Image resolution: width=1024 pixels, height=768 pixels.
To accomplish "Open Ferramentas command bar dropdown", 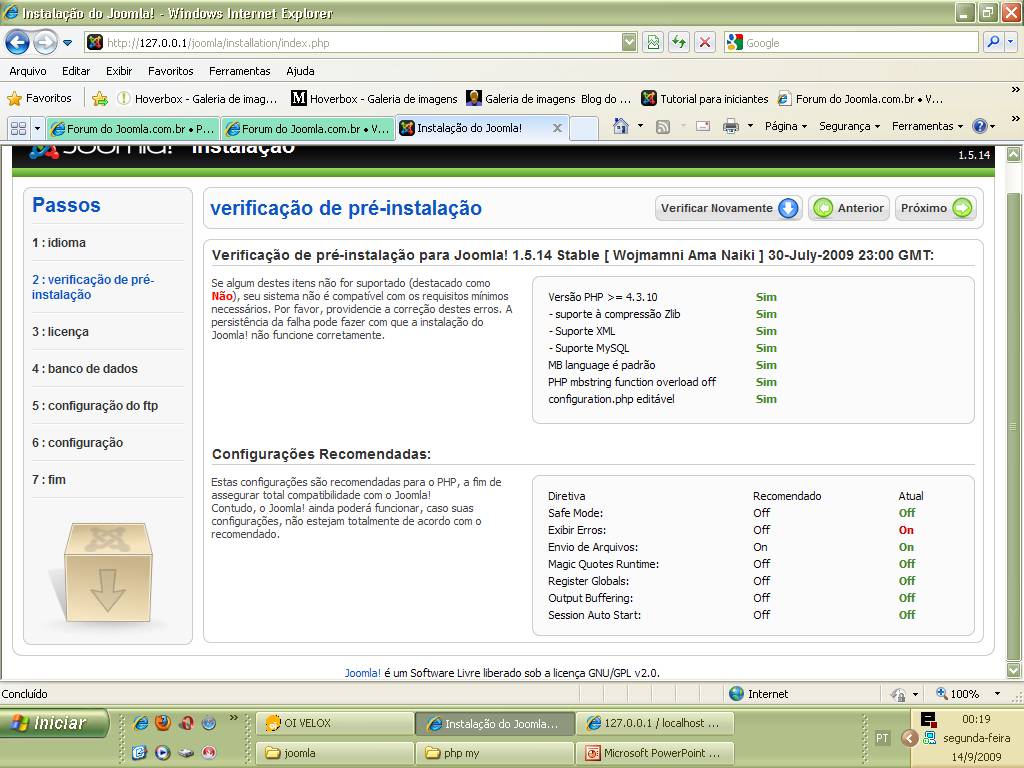I will [x=927, y=126].
